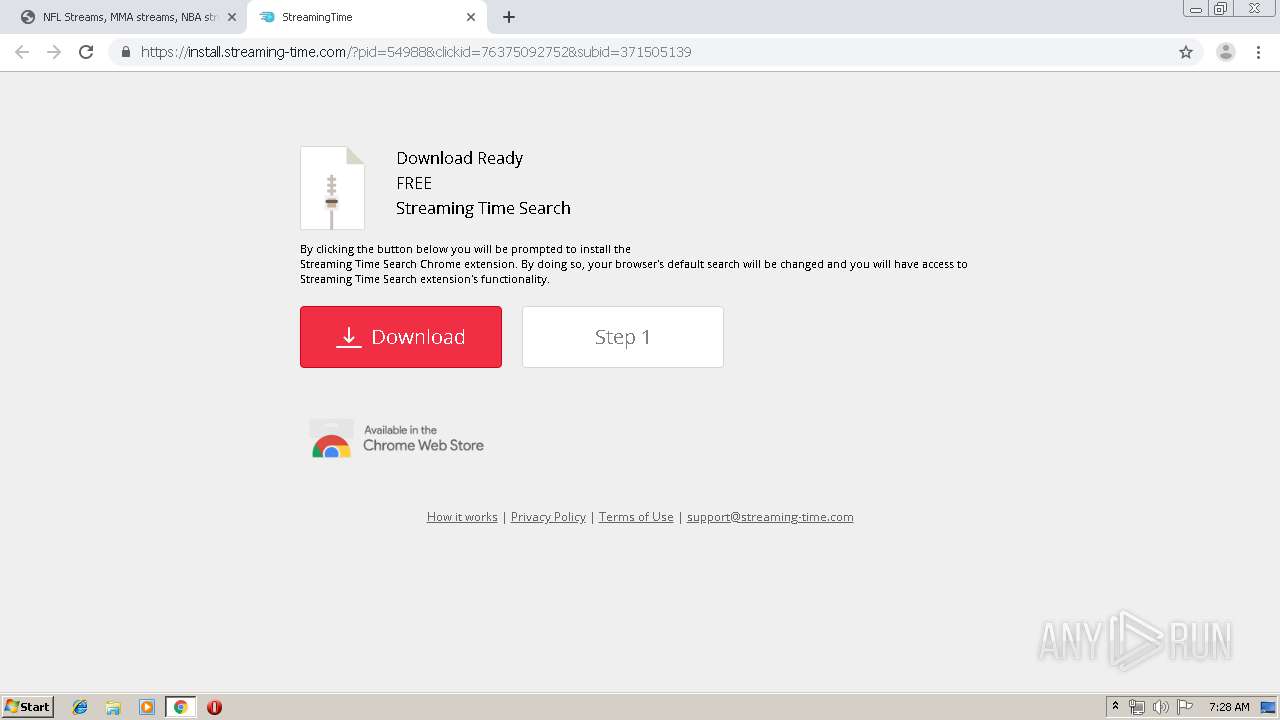Close the NFL Streams tab
1280x720 pixels.
tap(231, 17)
